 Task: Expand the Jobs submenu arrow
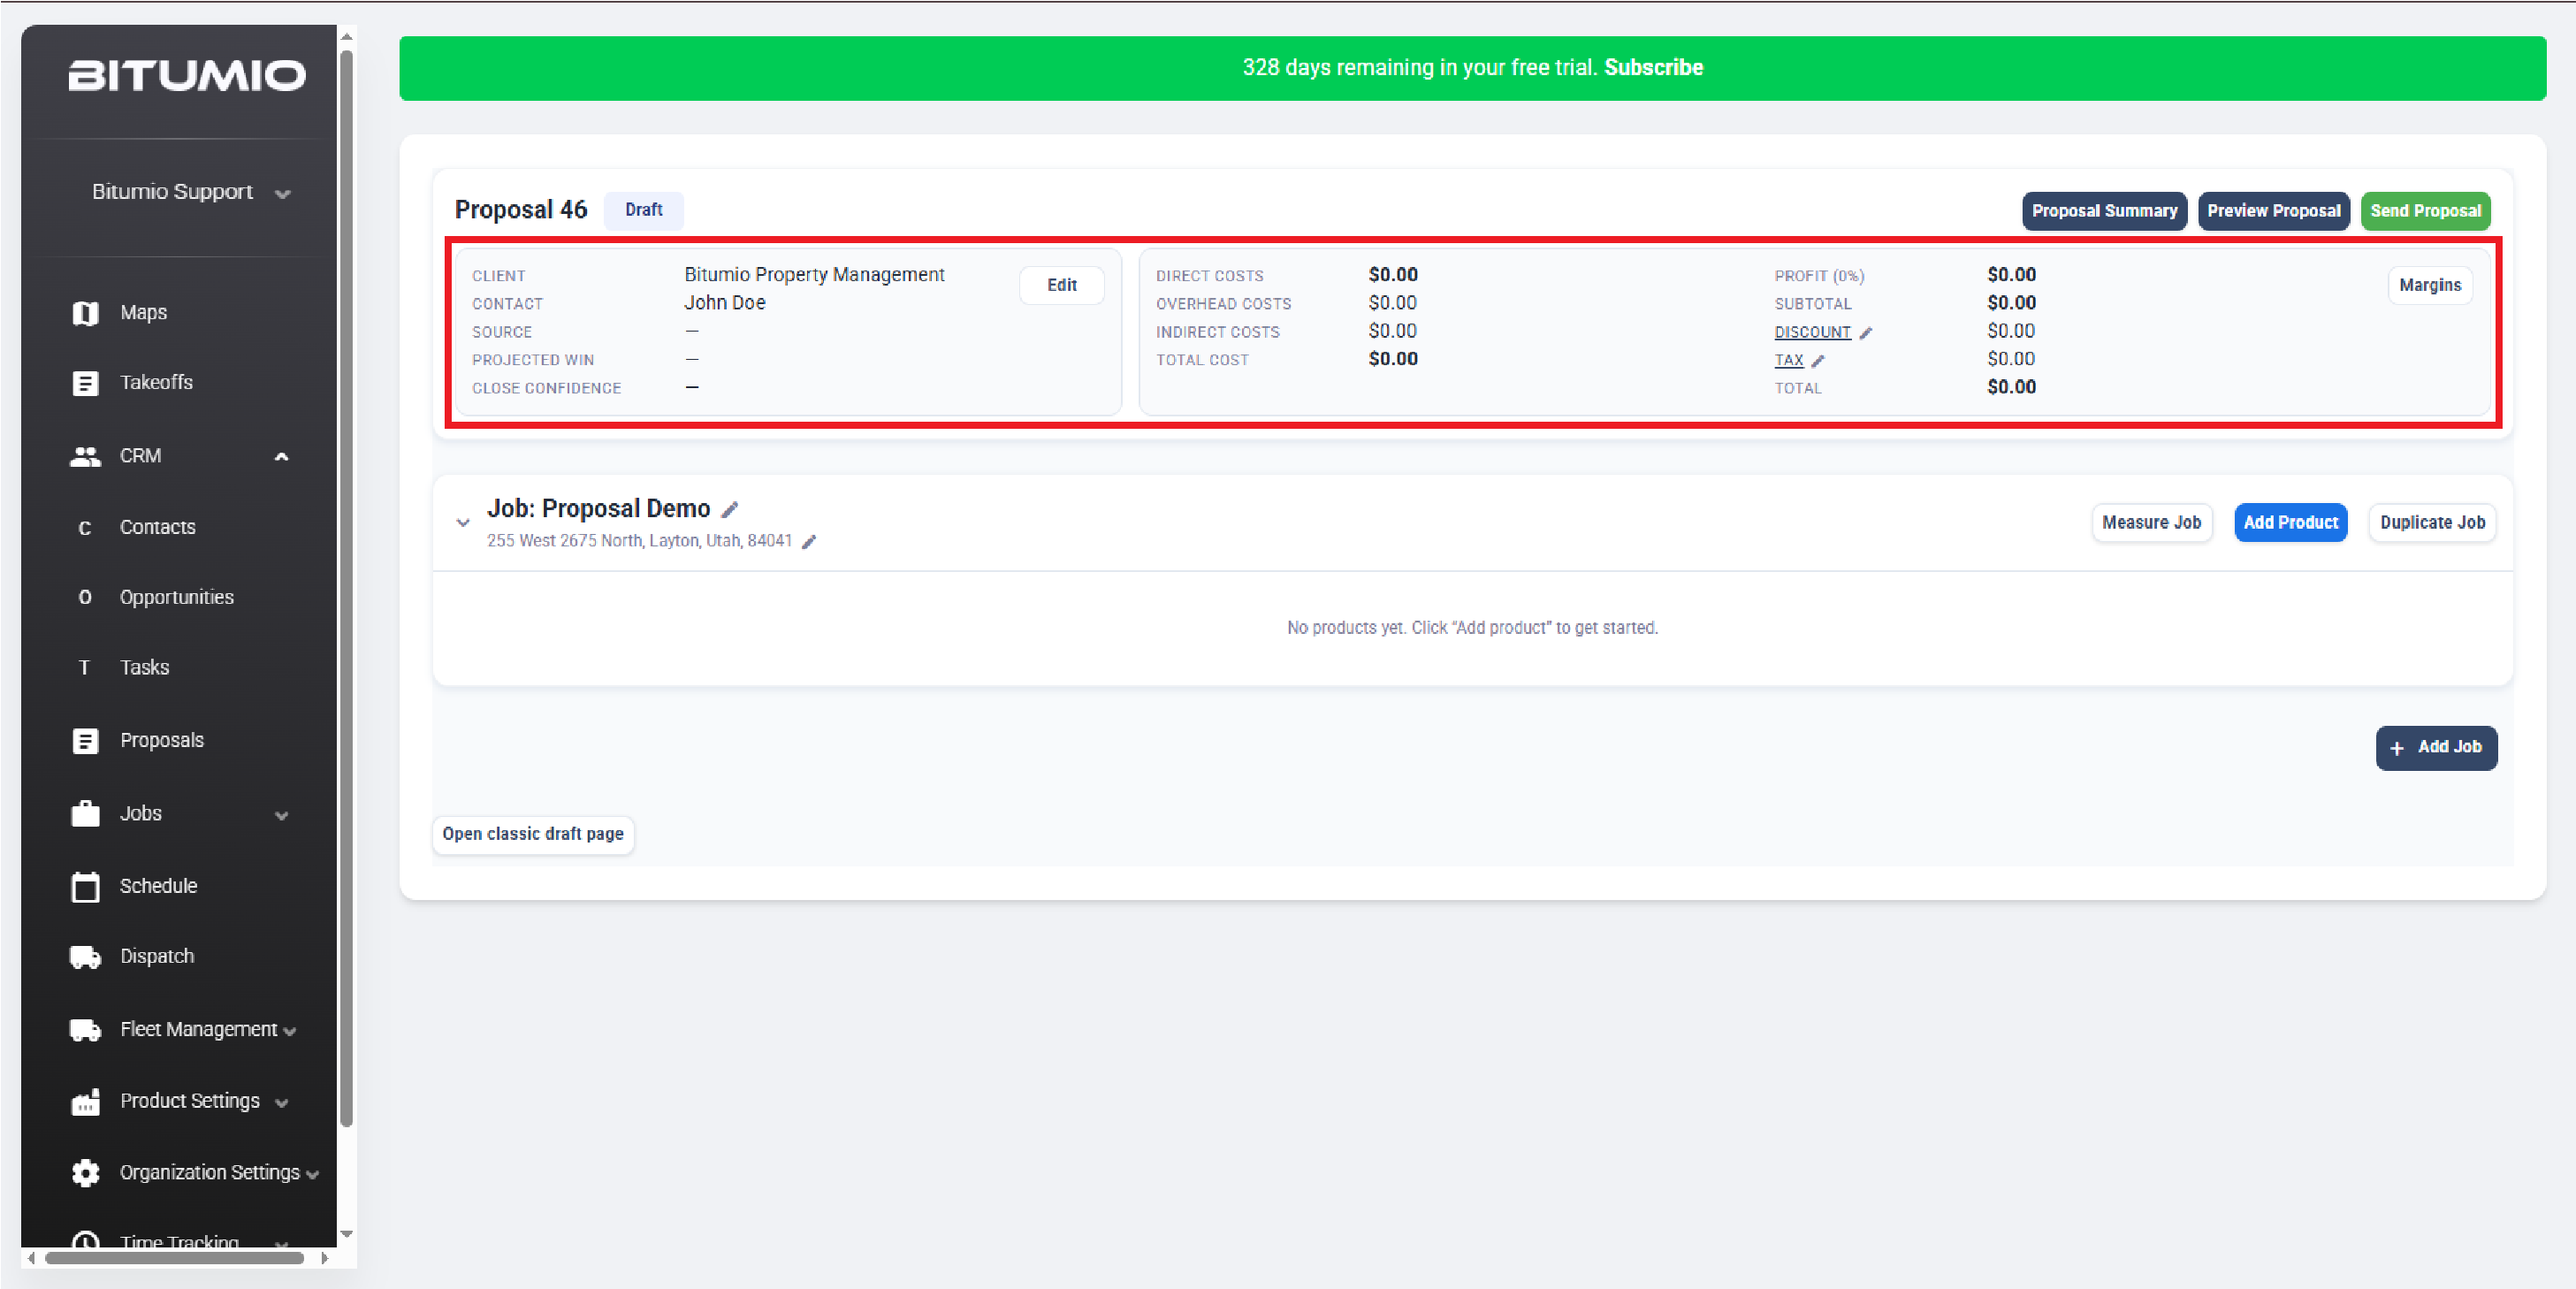282,816
